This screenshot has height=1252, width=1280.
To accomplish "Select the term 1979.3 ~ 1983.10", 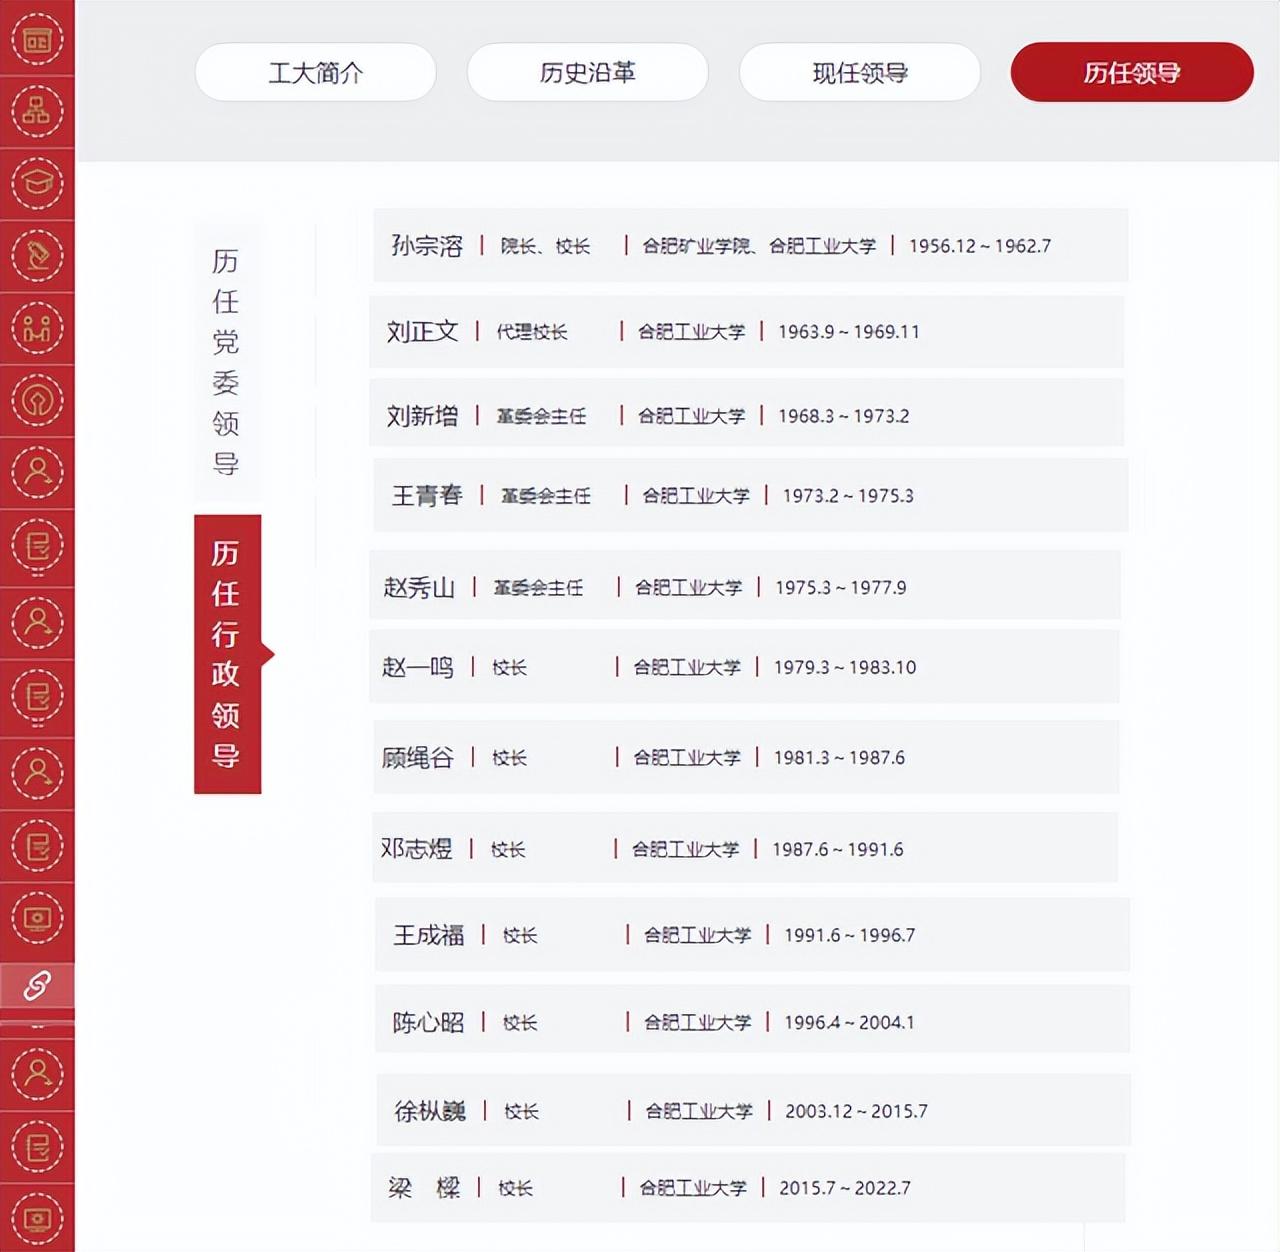I will tap(845, 668).
